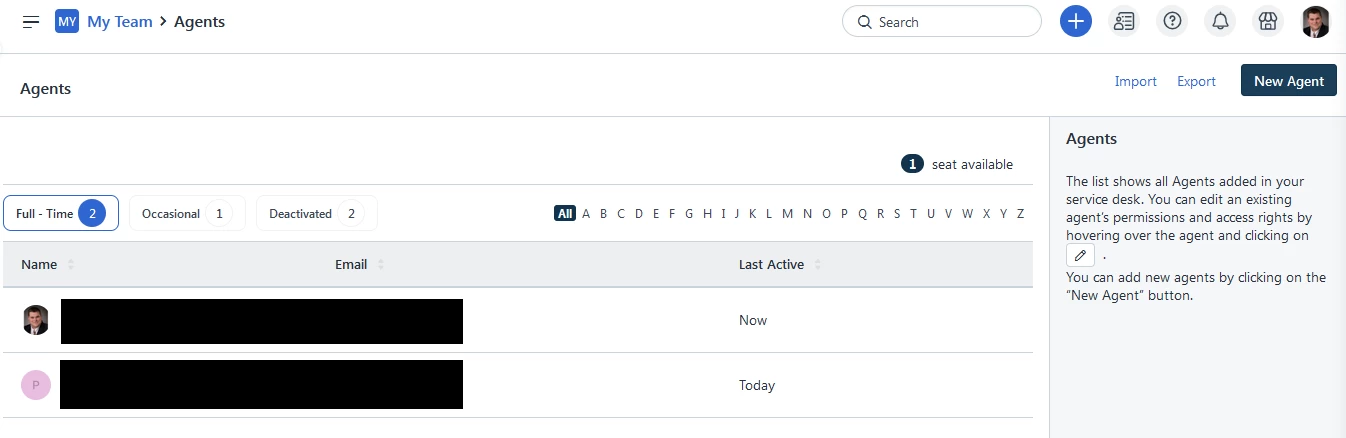Open the help question mark icon
Viewport: 1346px width, 438px height.
[x=1172, y=21]
